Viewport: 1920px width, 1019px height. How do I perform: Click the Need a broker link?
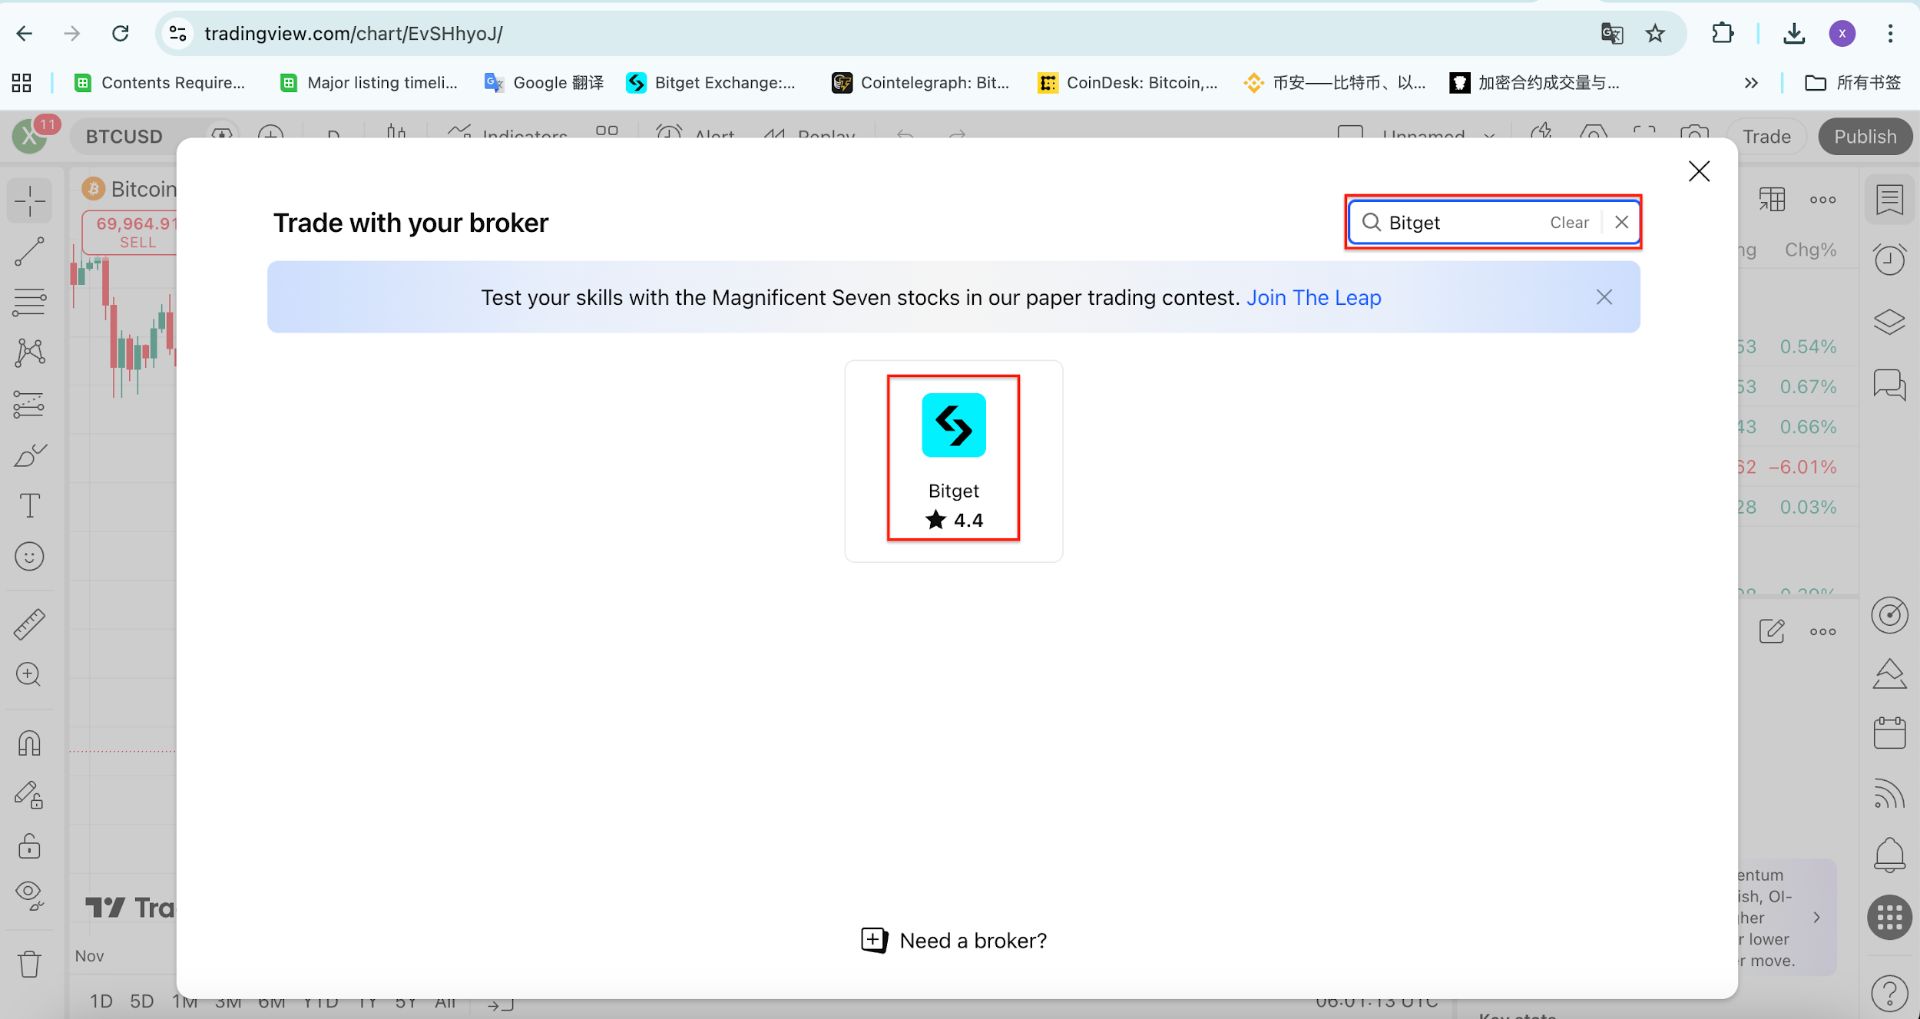pos(954,940)
